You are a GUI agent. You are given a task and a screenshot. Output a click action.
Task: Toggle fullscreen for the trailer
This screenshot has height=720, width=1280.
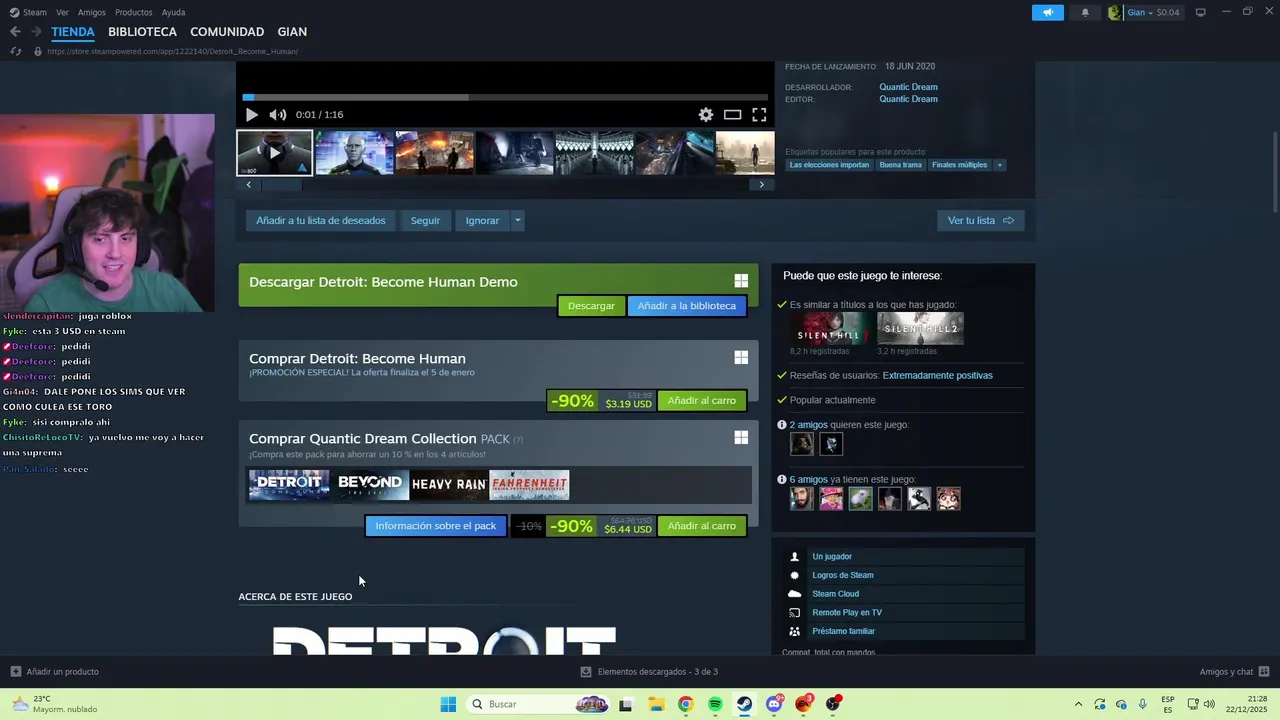pyautogui.click(x=759, y=114)
